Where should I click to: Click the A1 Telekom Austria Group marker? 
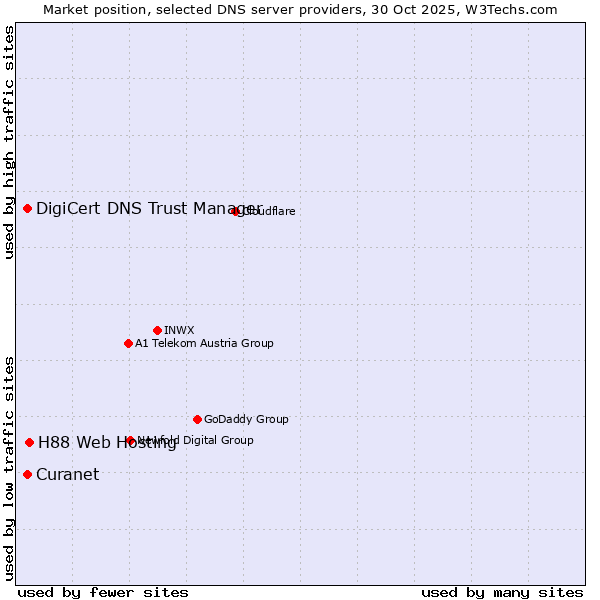(x=128, y=343)
